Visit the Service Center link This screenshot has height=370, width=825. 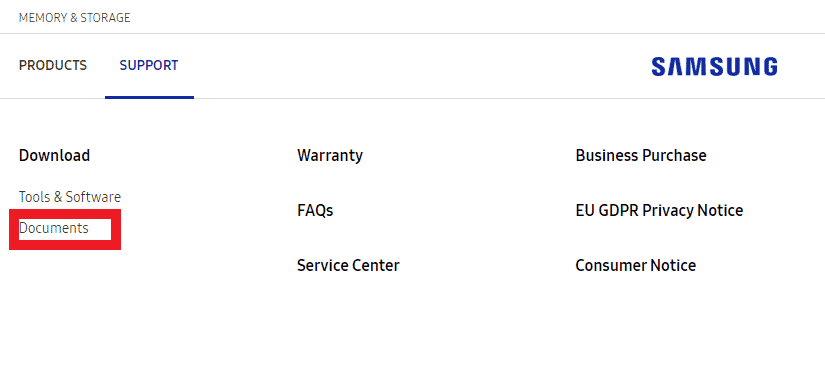tap(348, 265)
